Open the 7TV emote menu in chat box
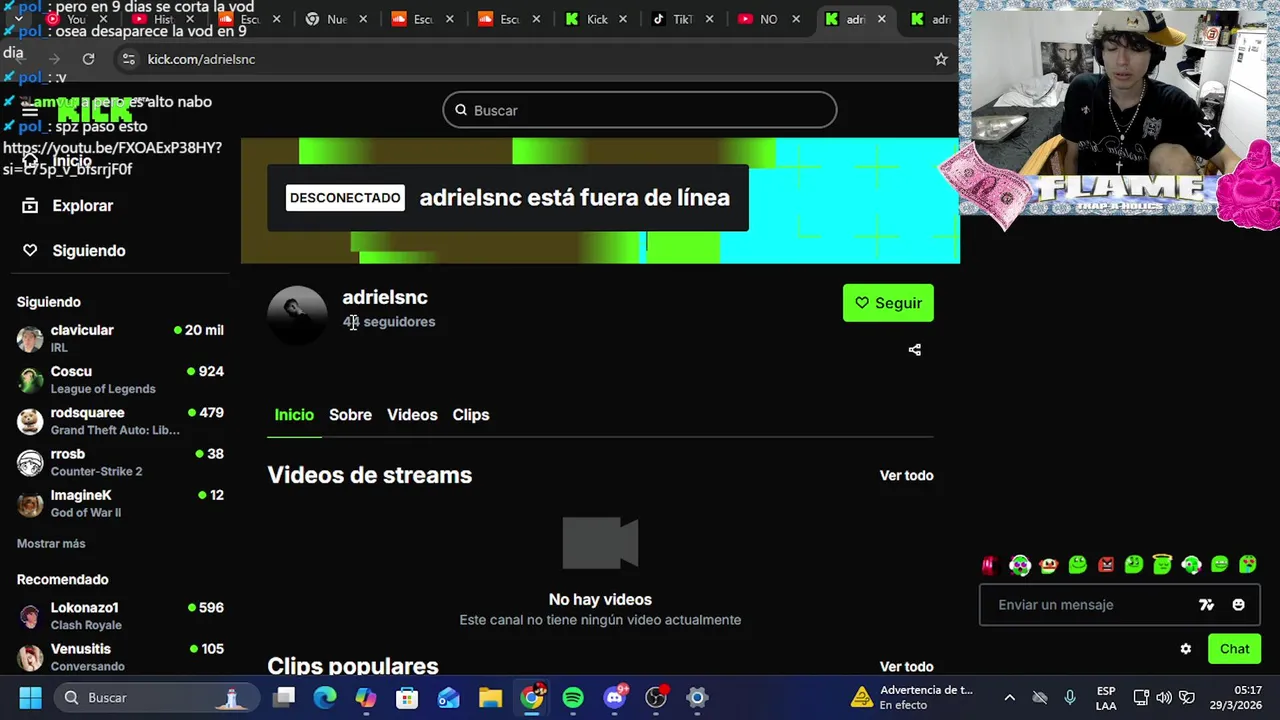This screenshot has height=720, width=1280. coord(1207,605)
